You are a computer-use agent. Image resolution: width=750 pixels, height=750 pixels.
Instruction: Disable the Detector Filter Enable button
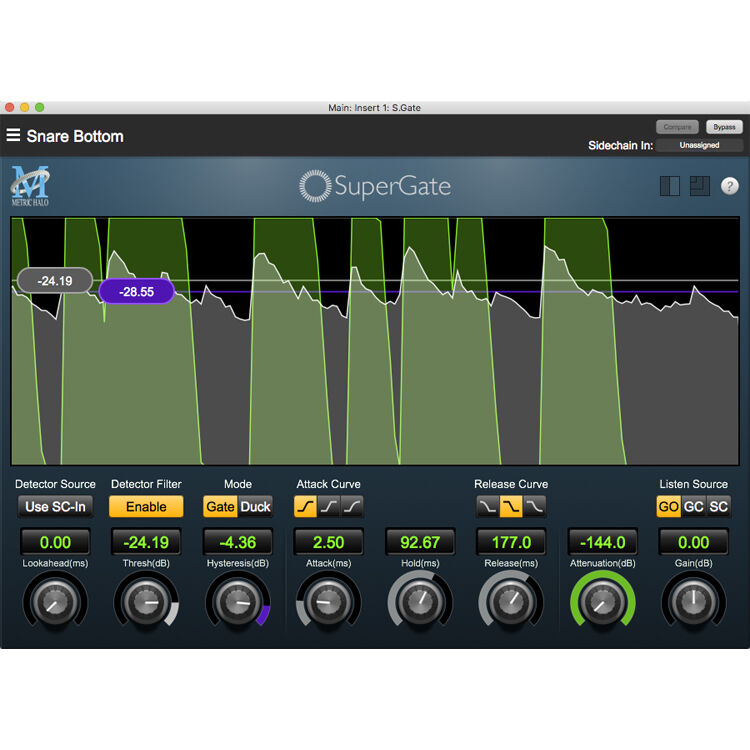click(x=146, y=507)
